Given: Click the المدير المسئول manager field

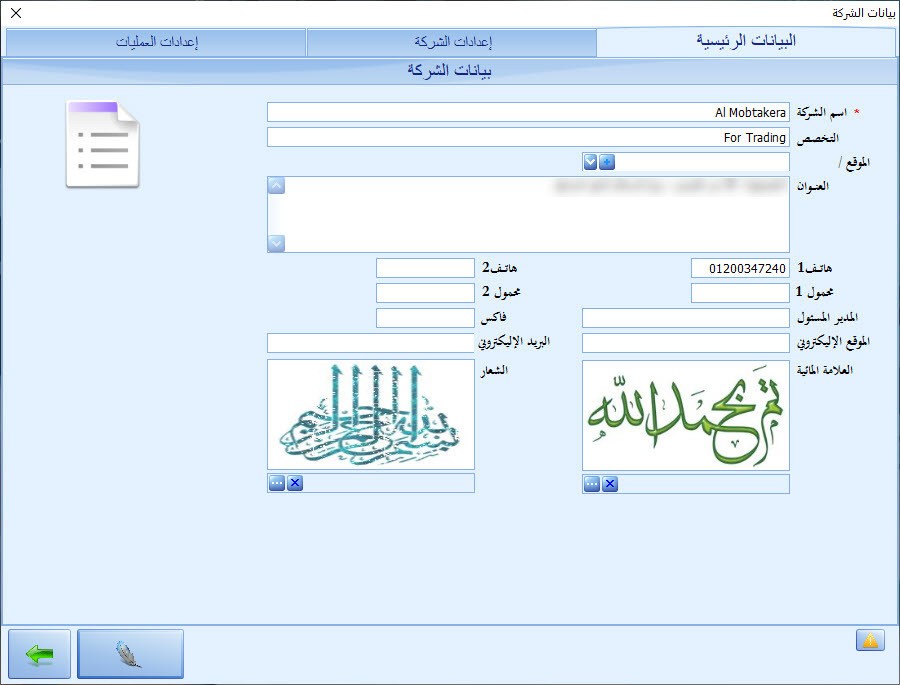Looking at the screenshot, I should click(x=686, y=318).
